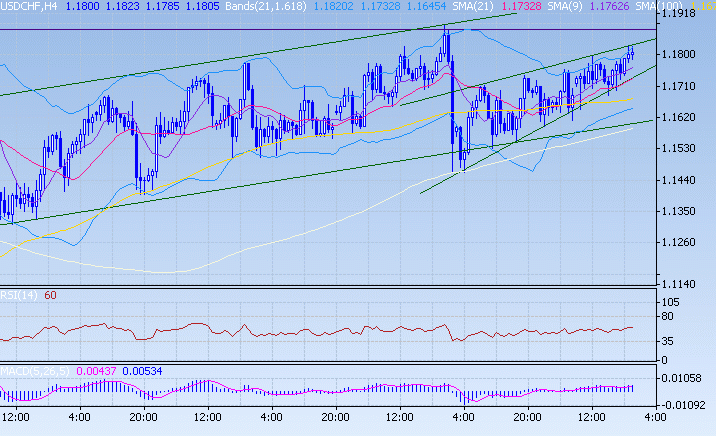716x436 pixels.
Task: Click the USDCHF,H4 symbol label
Action: 30,6
